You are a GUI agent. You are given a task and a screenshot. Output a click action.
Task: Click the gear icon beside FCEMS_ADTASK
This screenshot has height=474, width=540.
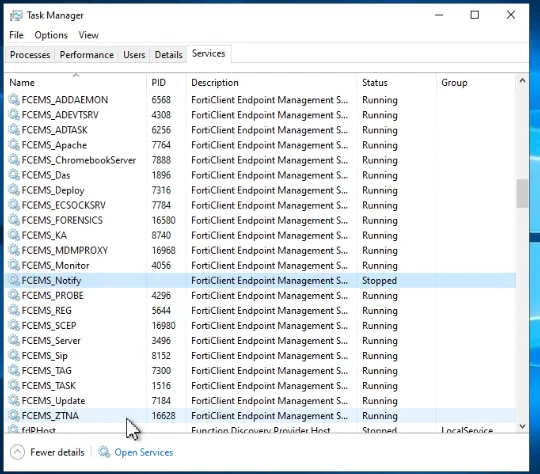pos(14,130)
